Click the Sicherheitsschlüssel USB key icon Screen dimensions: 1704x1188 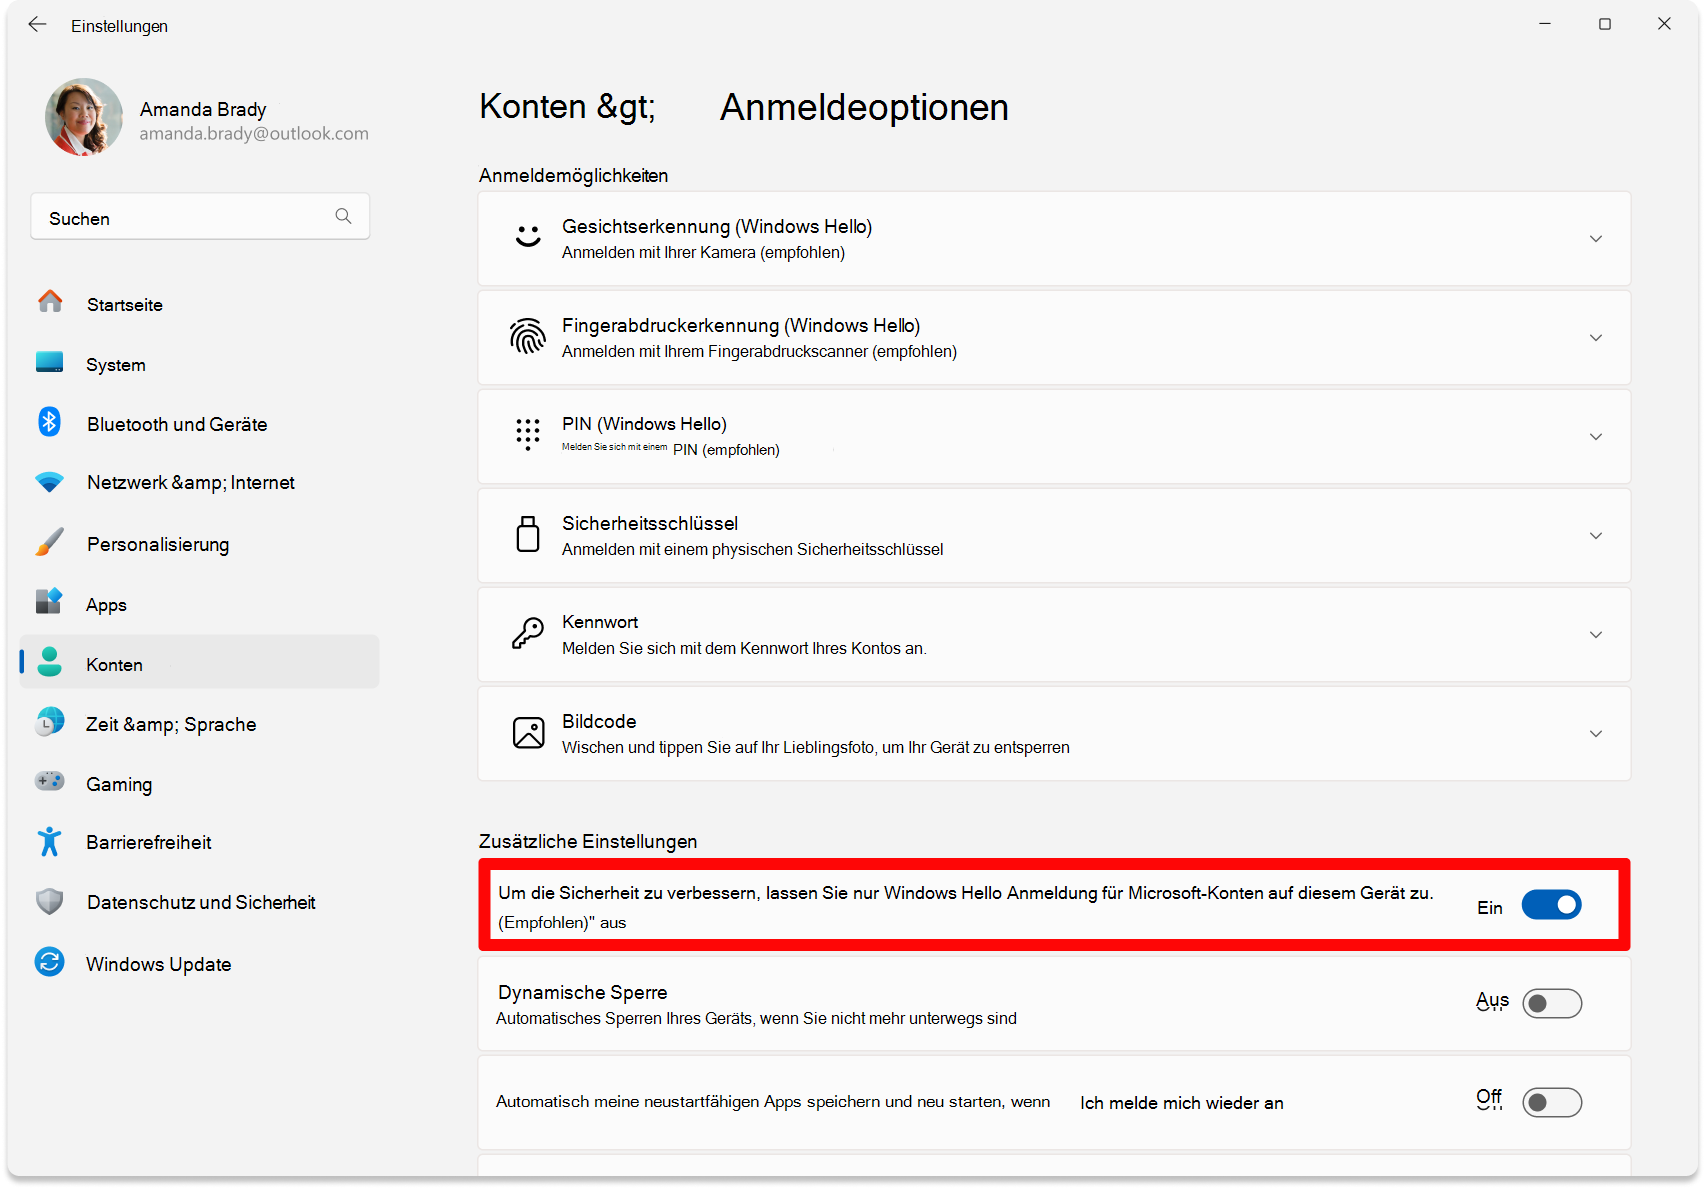coord(528,534)
